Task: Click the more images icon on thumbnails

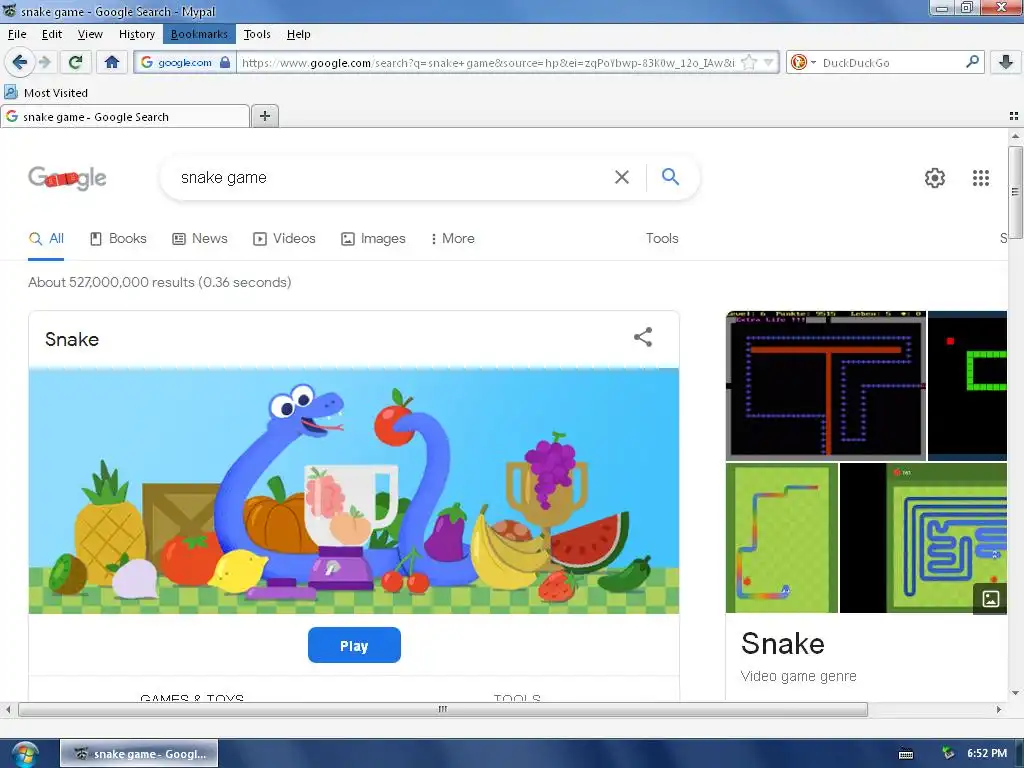Action: click(990, 598)
